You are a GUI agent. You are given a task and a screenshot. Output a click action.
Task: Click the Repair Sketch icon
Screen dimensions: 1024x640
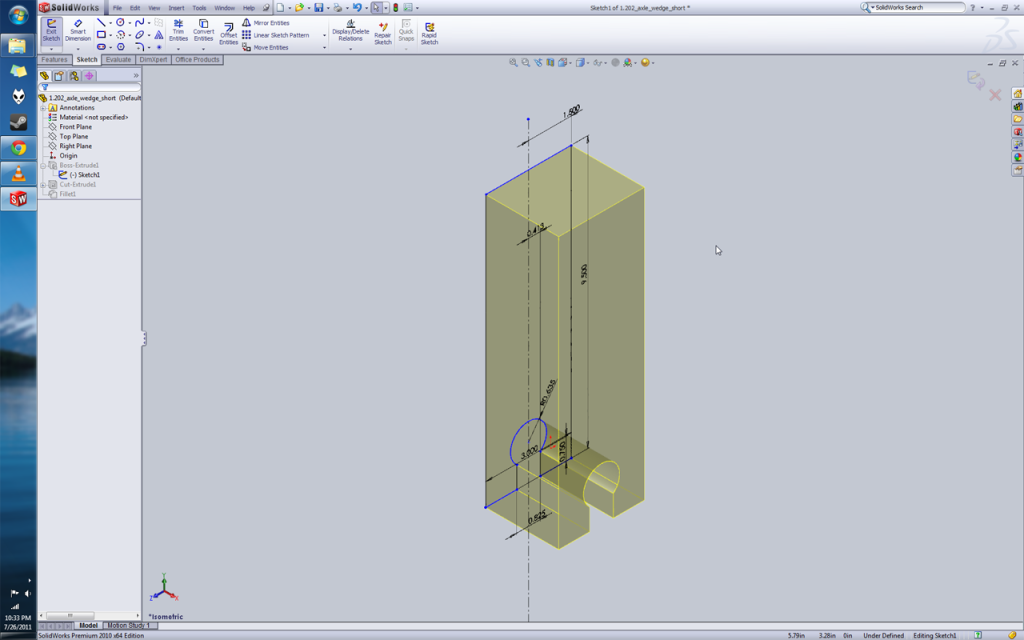coord(382,31)
